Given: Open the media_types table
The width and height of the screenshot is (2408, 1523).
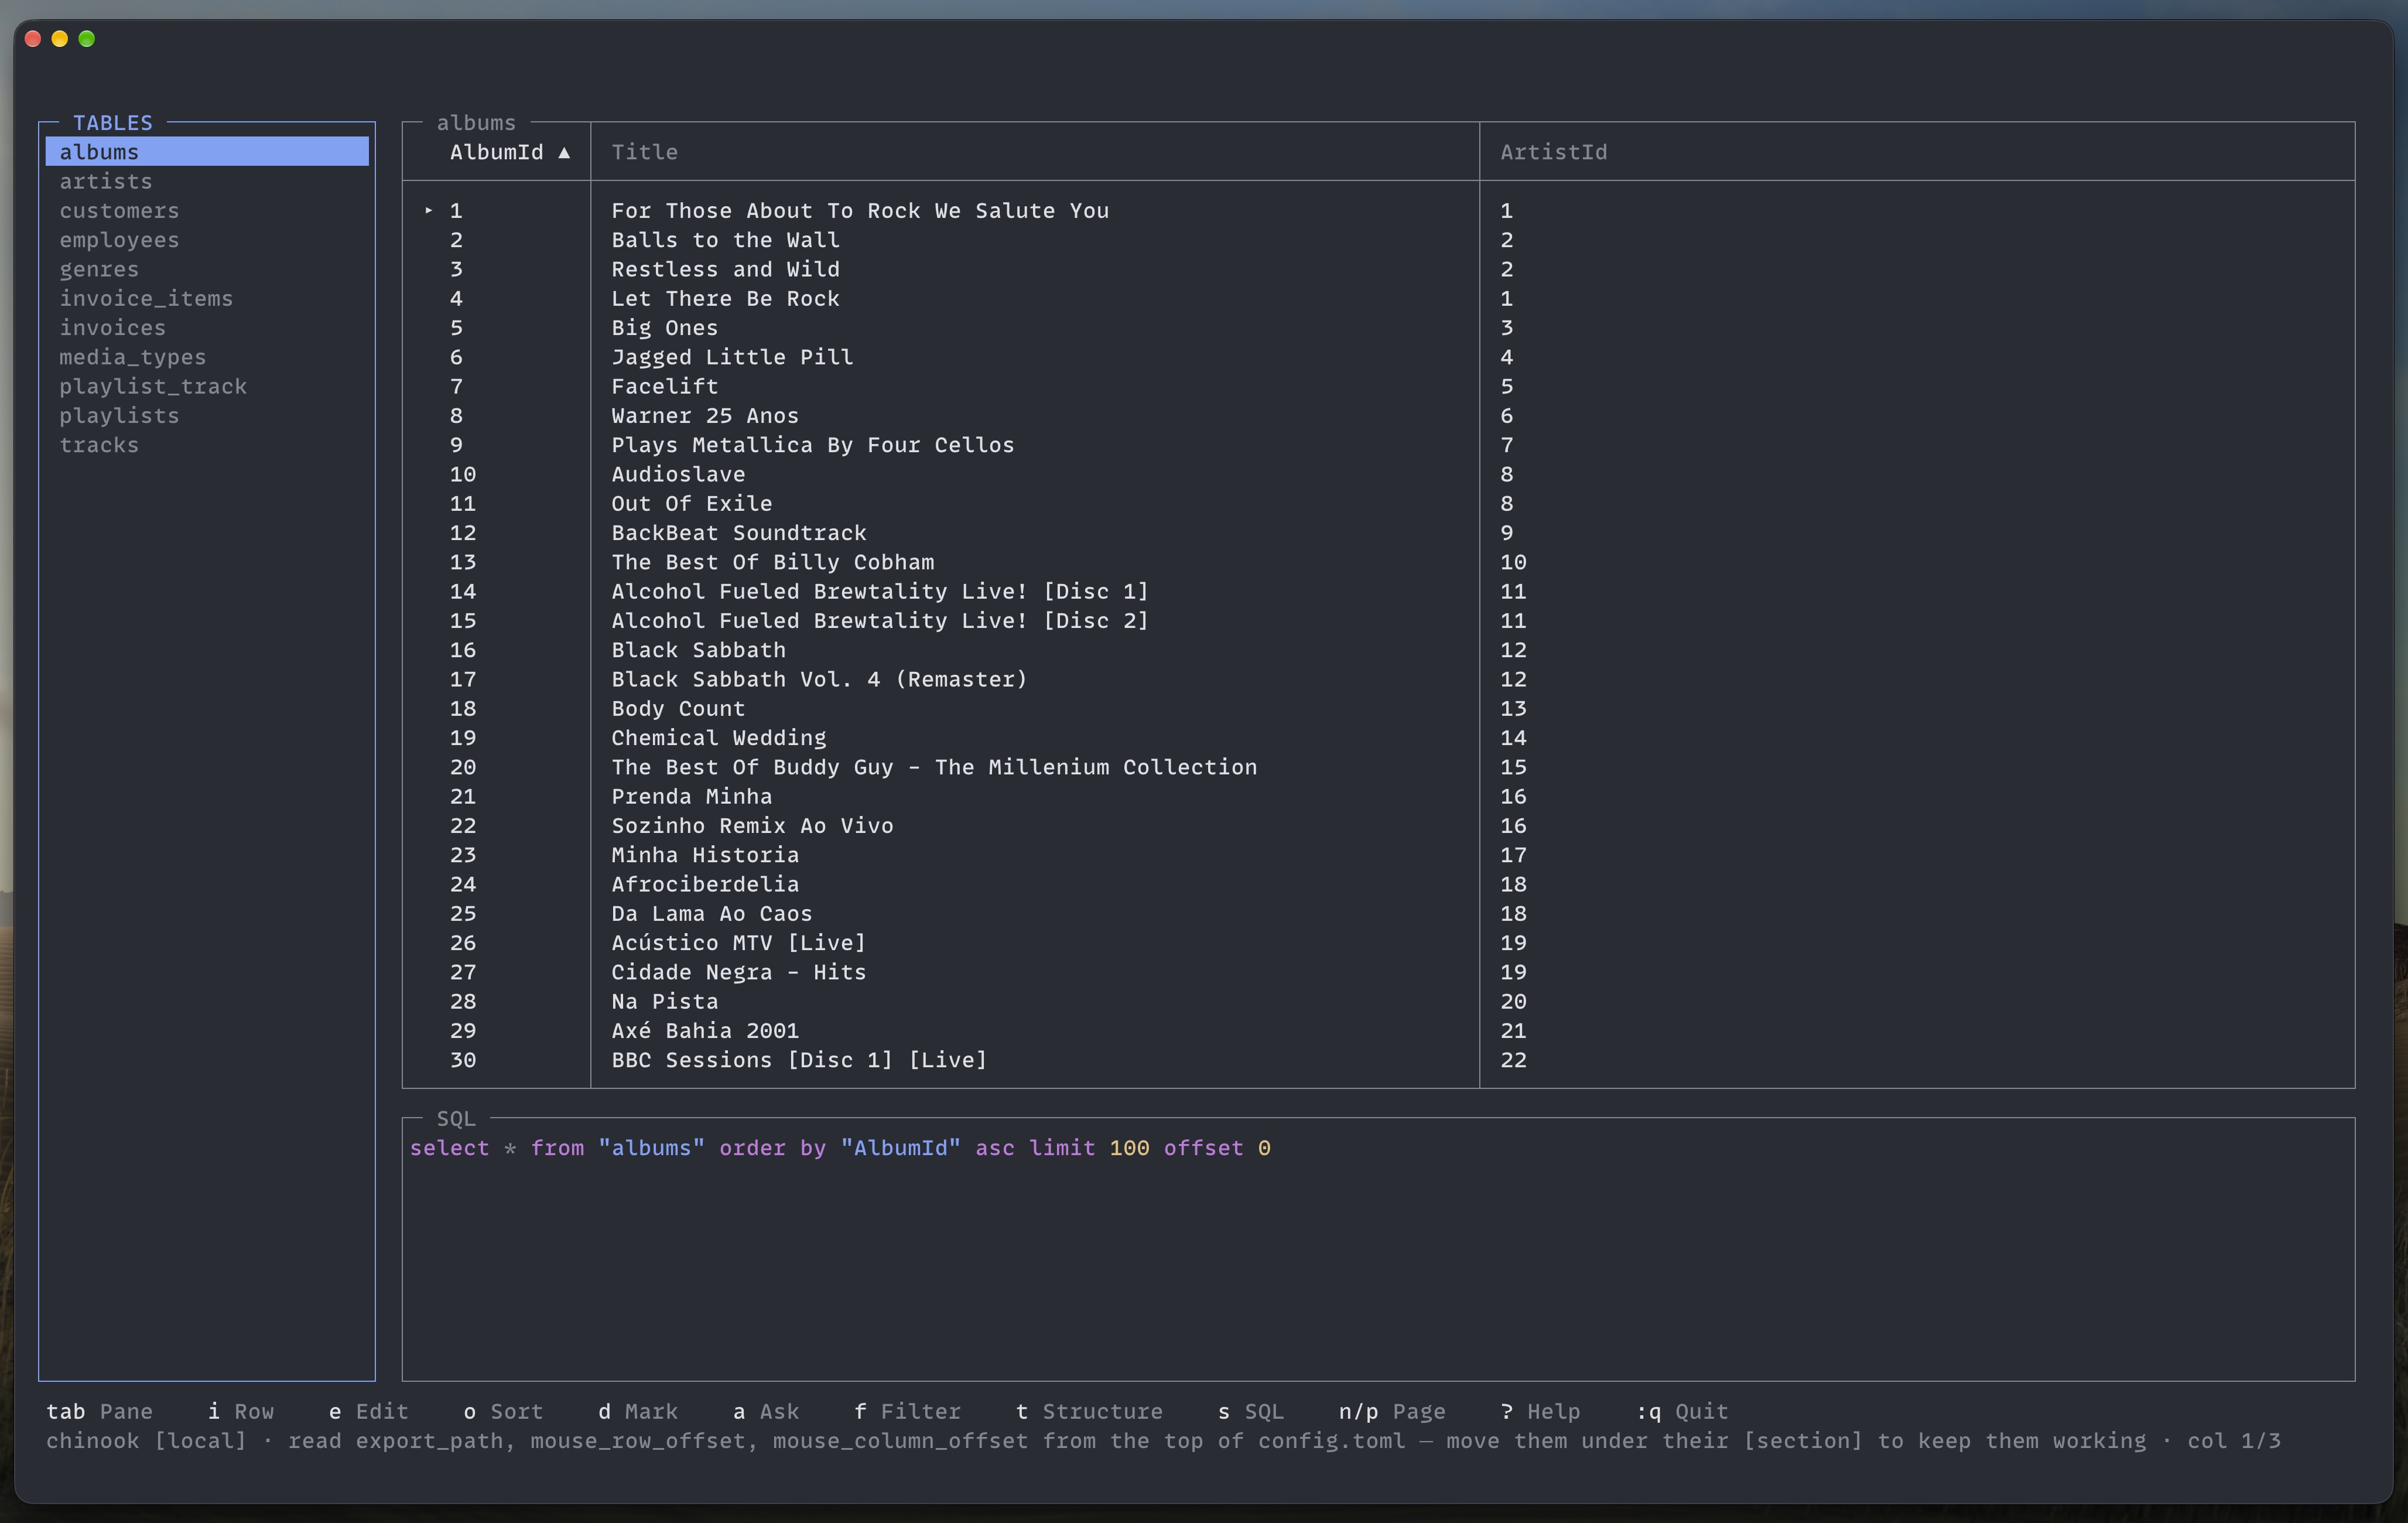Looking at the screenshot, I should click(132, 357).
